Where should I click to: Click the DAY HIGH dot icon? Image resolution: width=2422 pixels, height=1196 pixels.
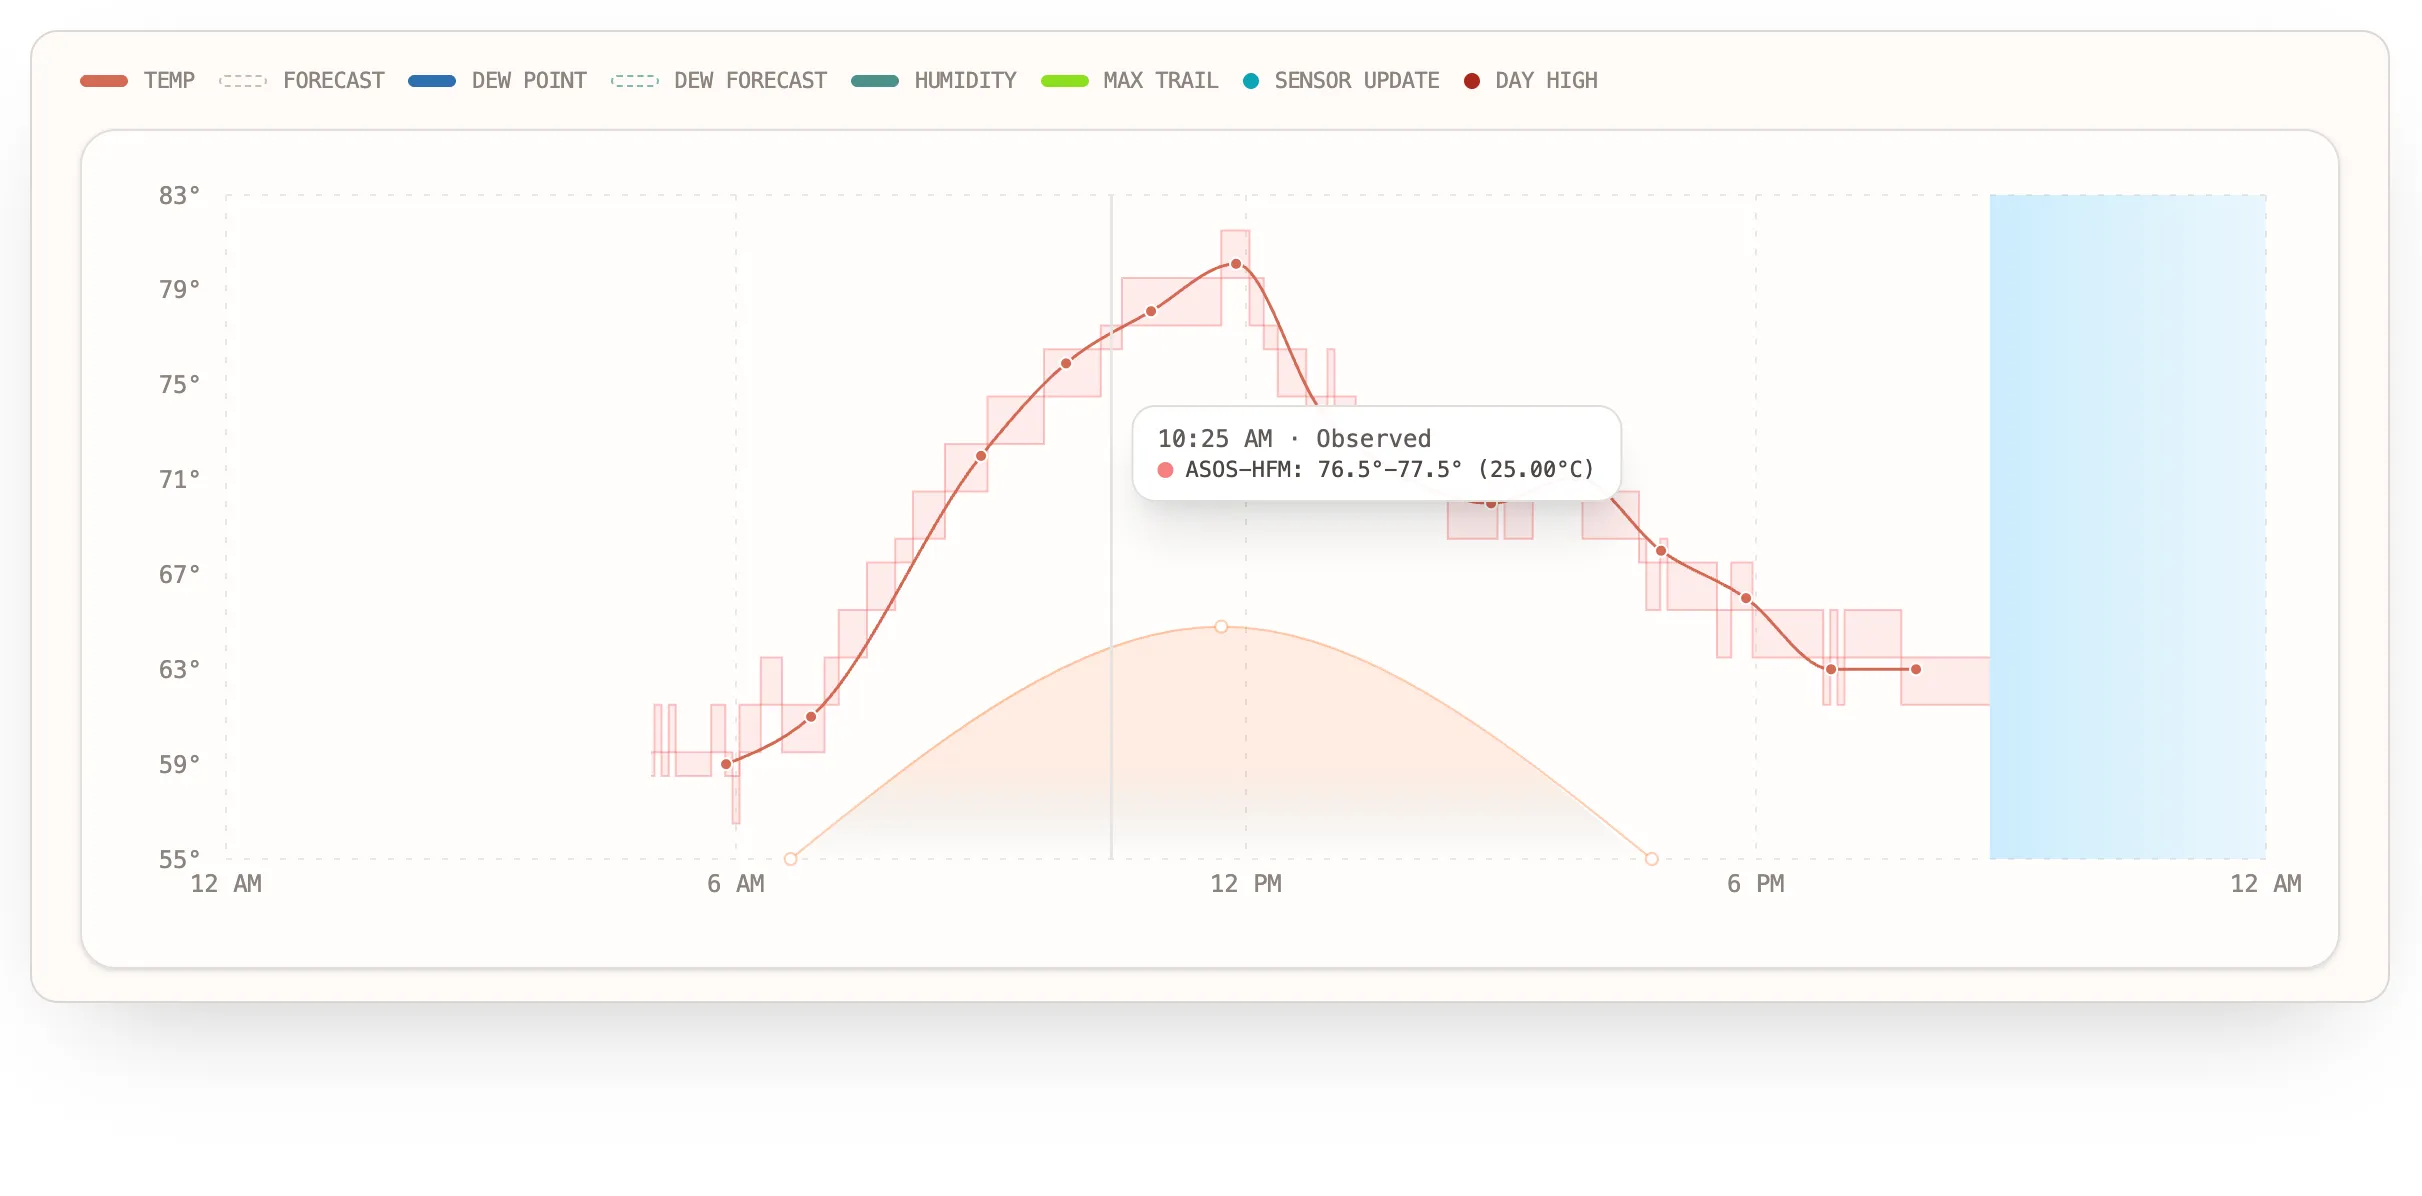click(1471, 80)
